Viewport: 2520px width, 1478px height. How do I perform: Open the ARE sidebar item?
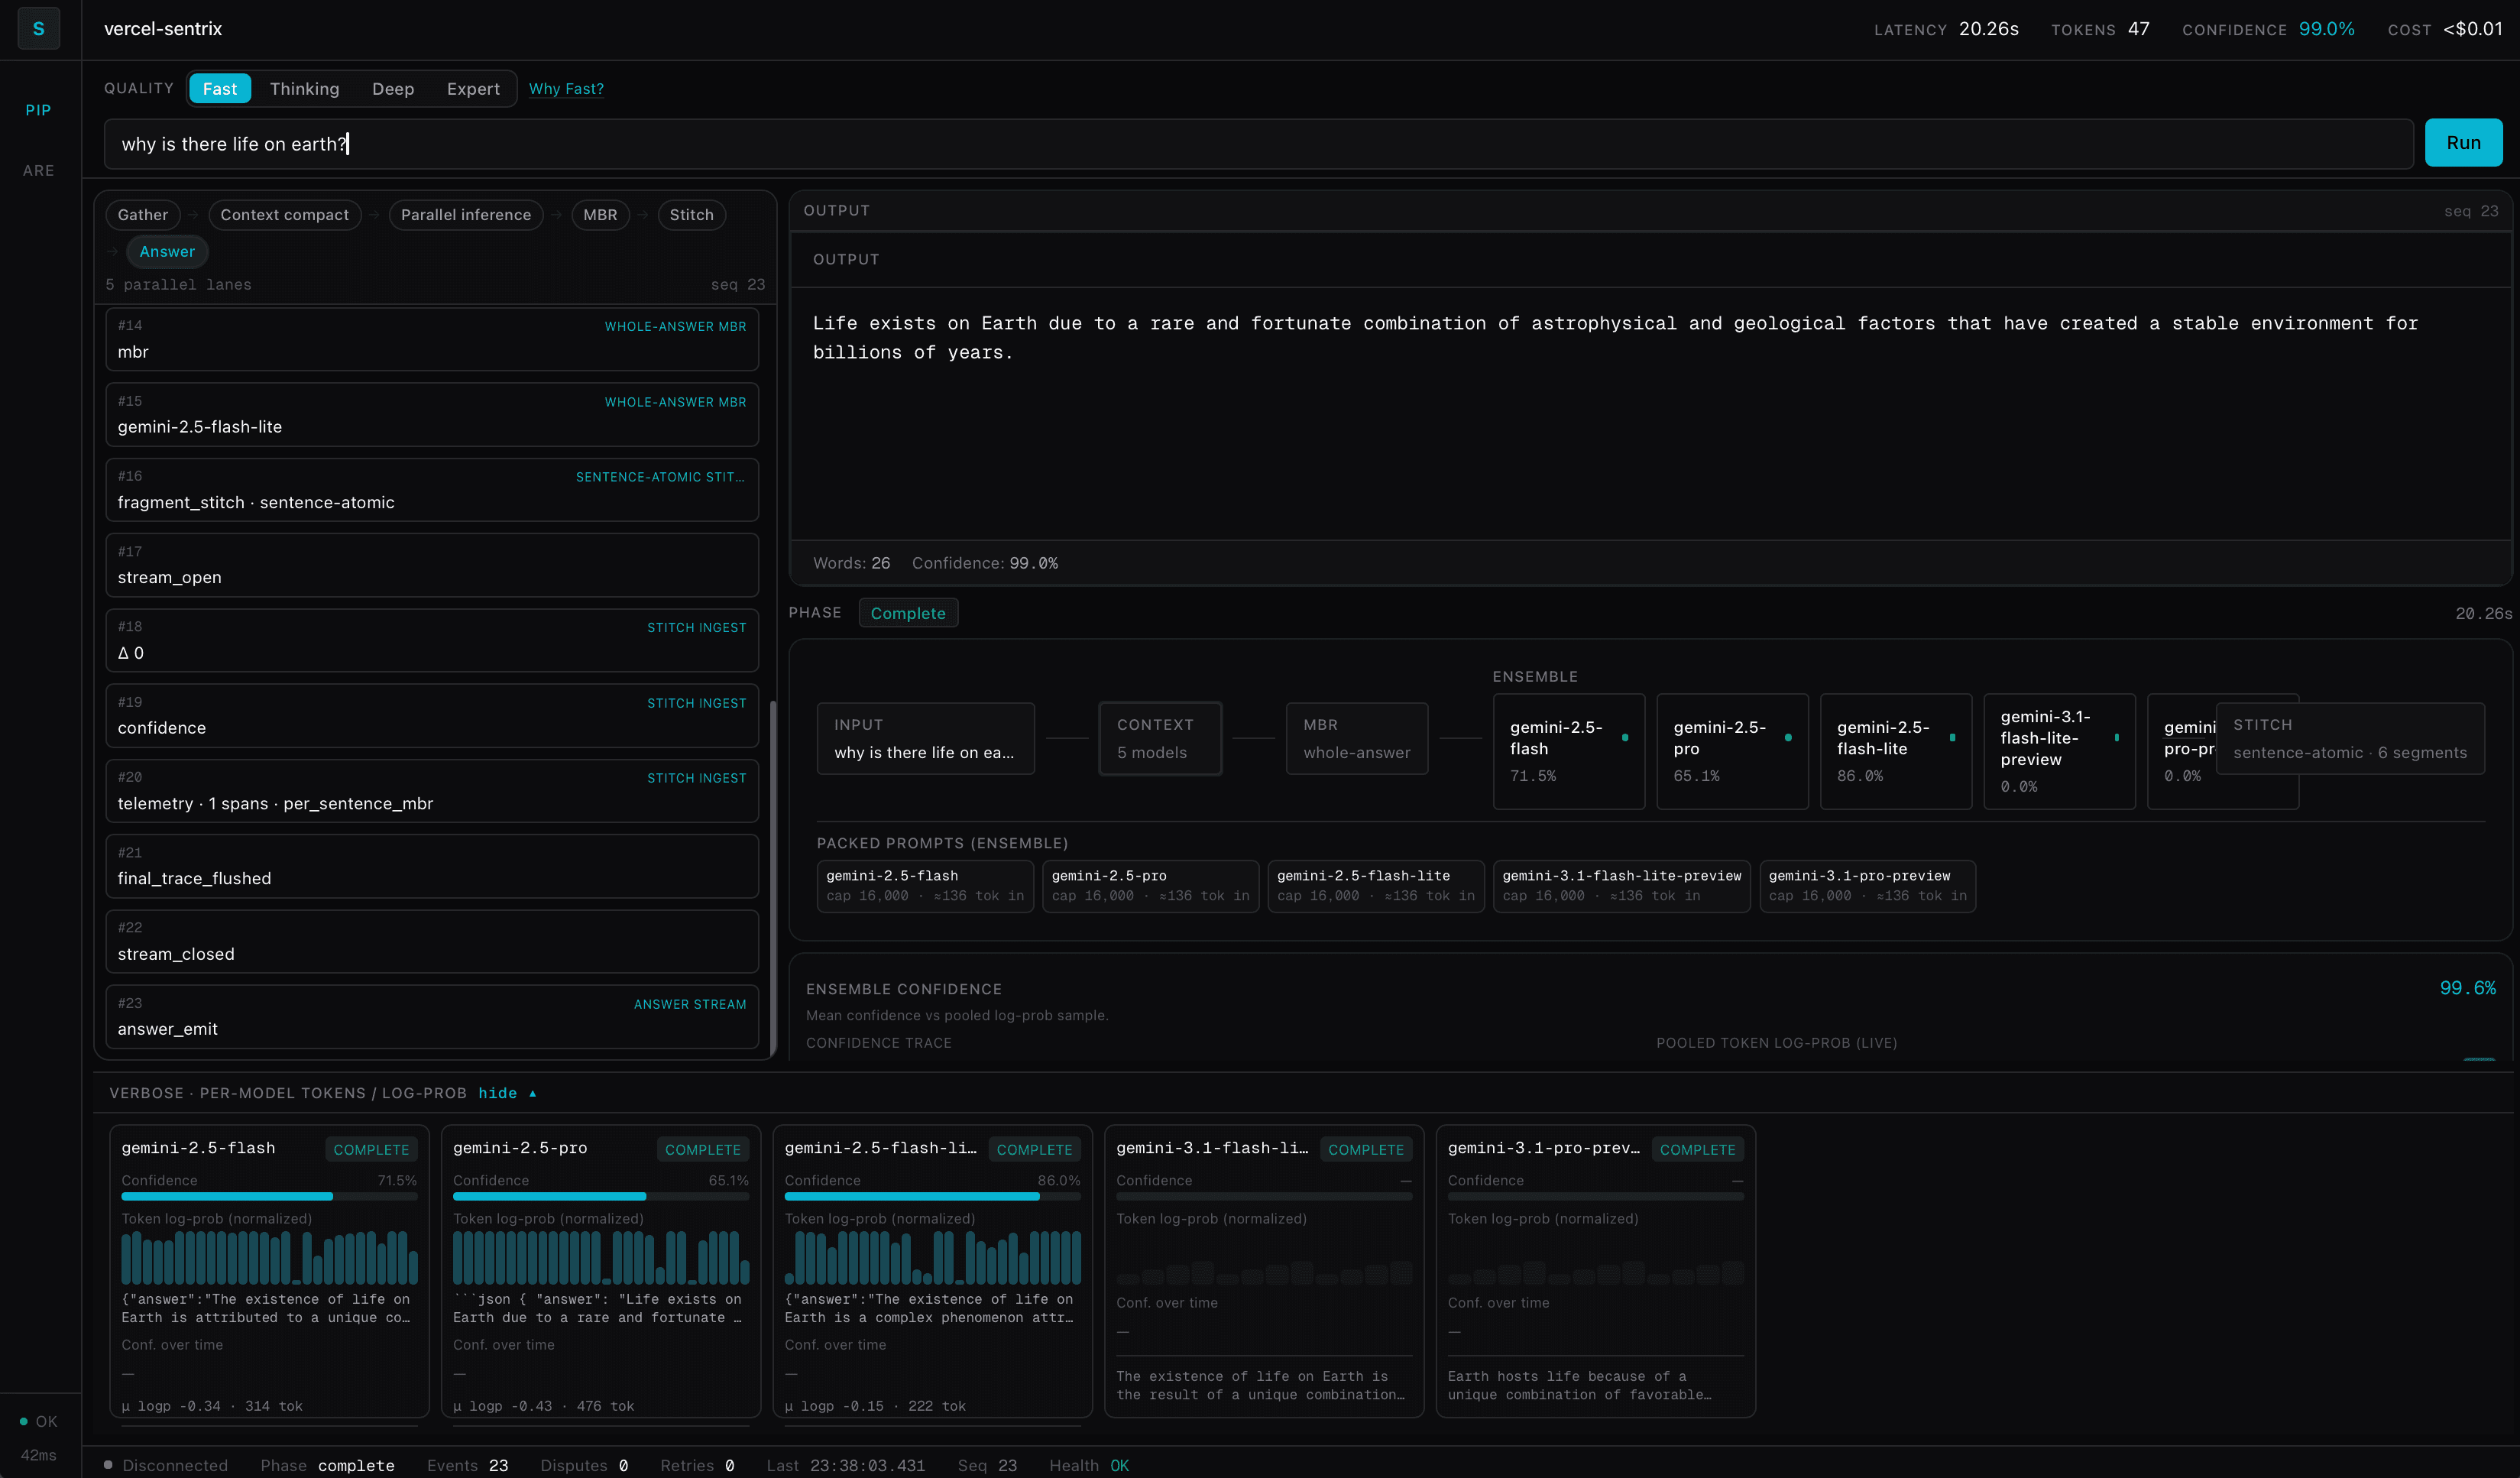[38, 171]
